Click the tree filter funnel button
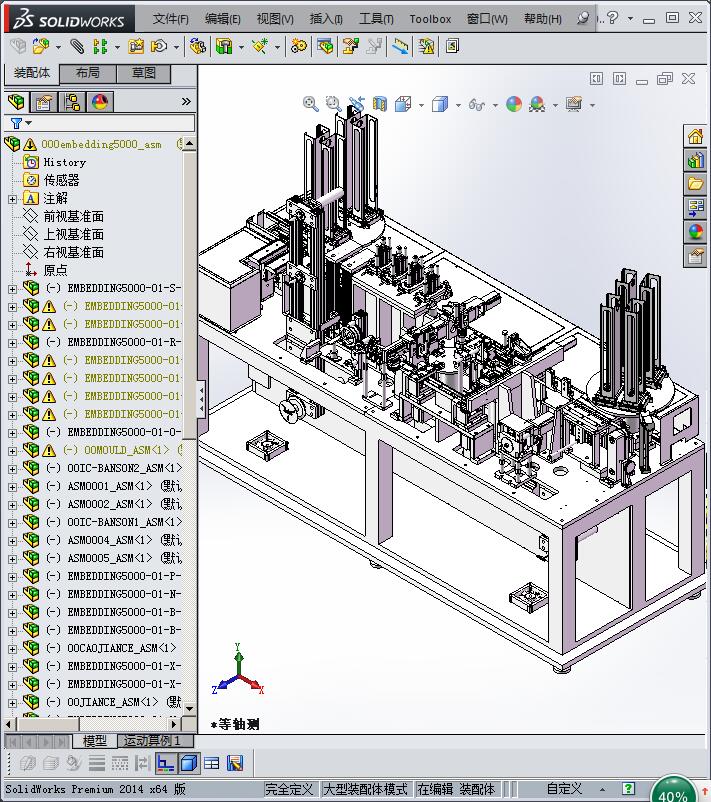The width and height of the screenshot is (711, 802). click(x=16, y=123)
